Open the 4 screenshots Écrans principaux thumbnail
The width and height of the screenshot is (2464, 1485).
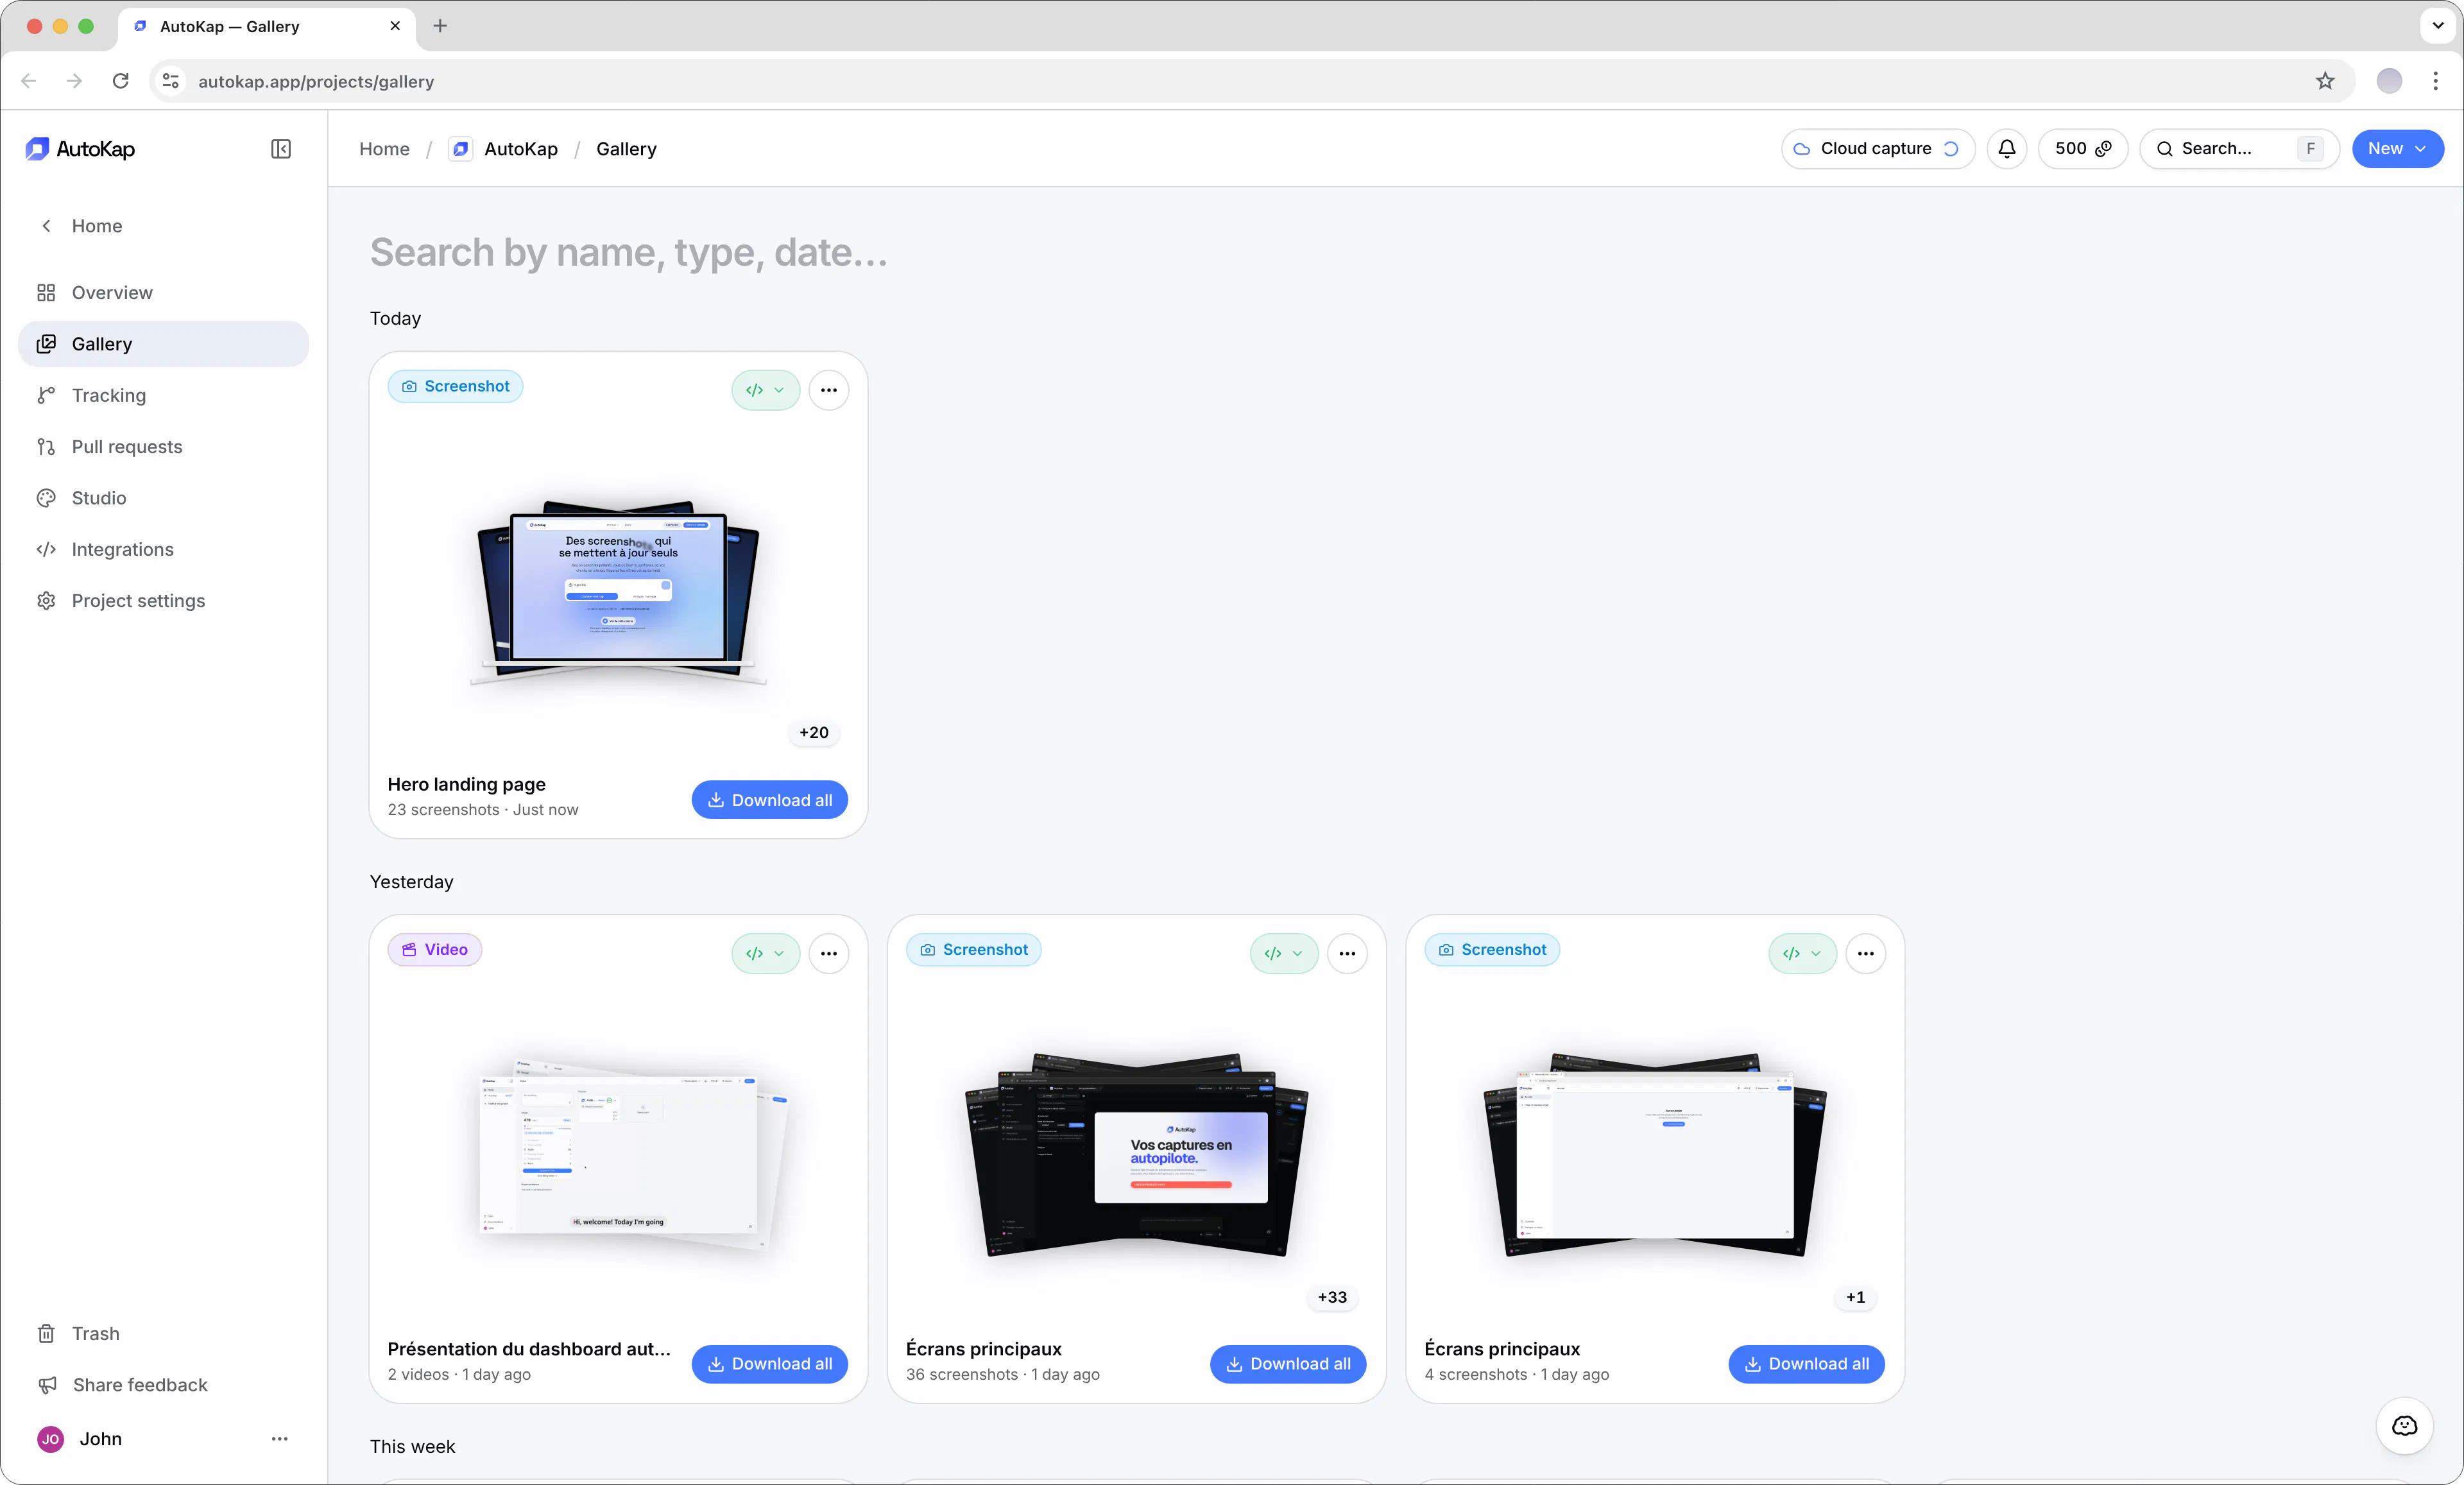(x=1655, y=1154)
